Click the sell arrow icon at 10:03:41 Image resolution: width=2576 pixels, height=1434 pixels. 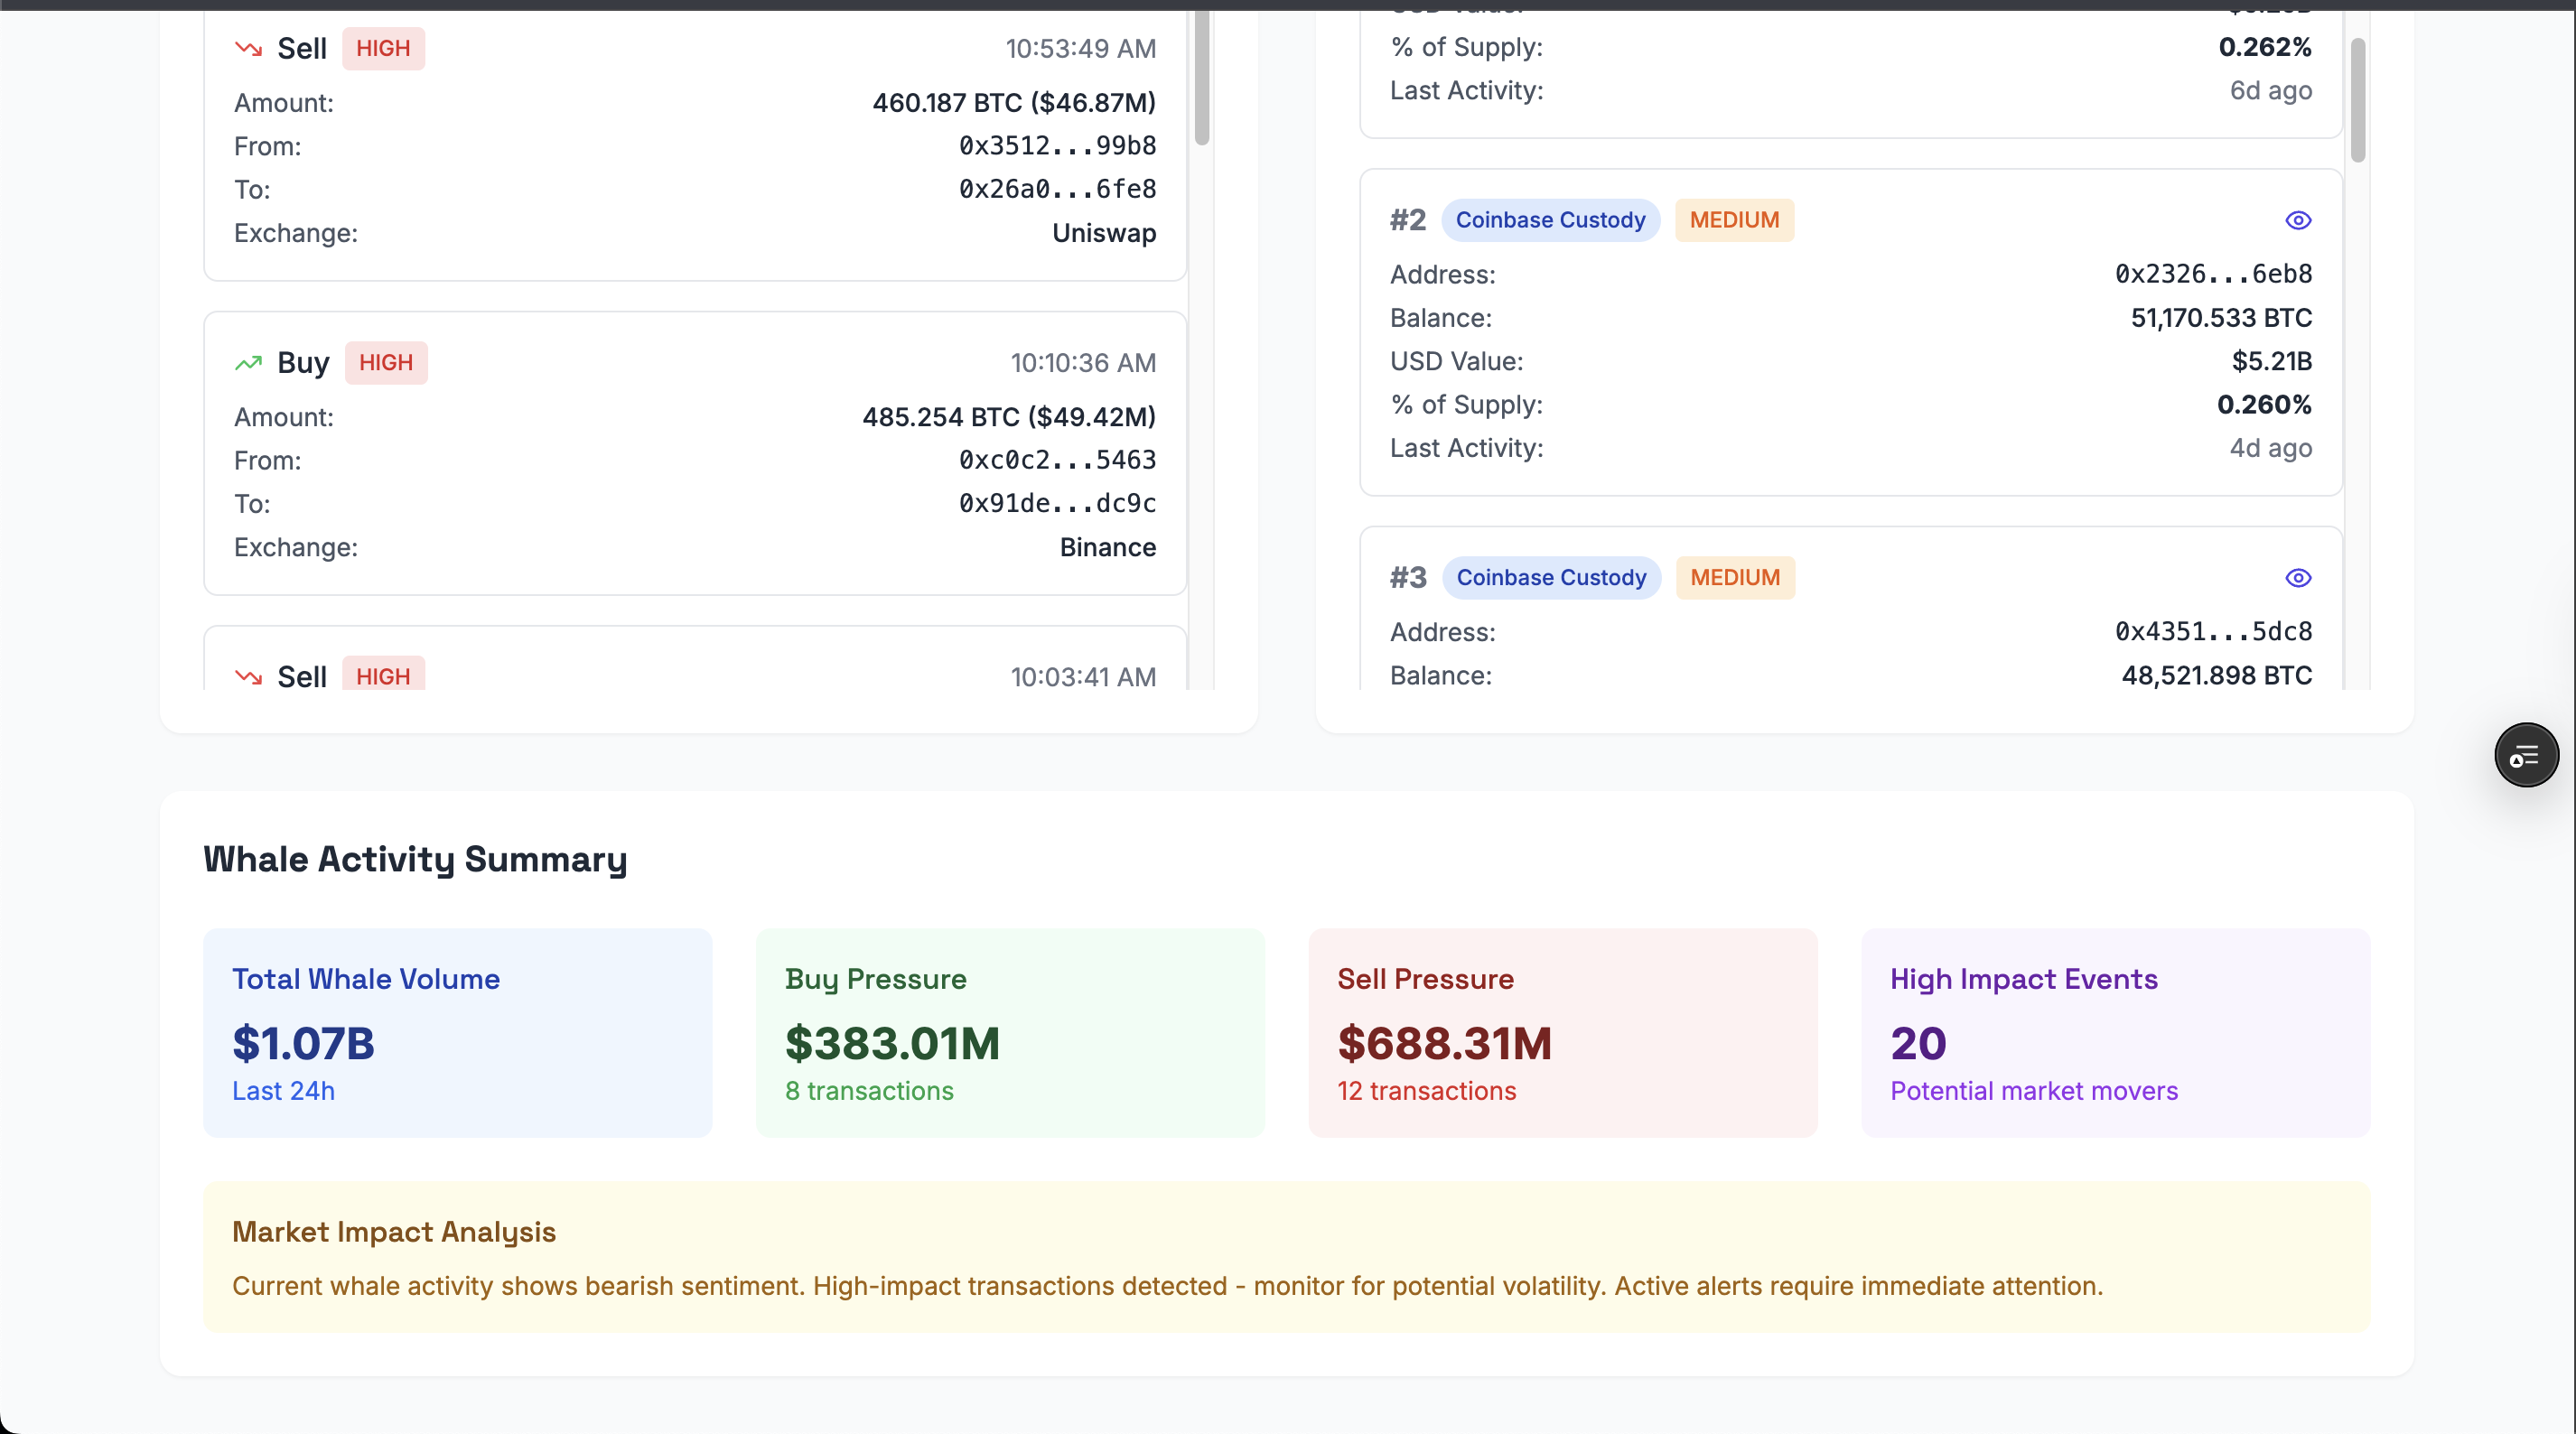[248, 677]
